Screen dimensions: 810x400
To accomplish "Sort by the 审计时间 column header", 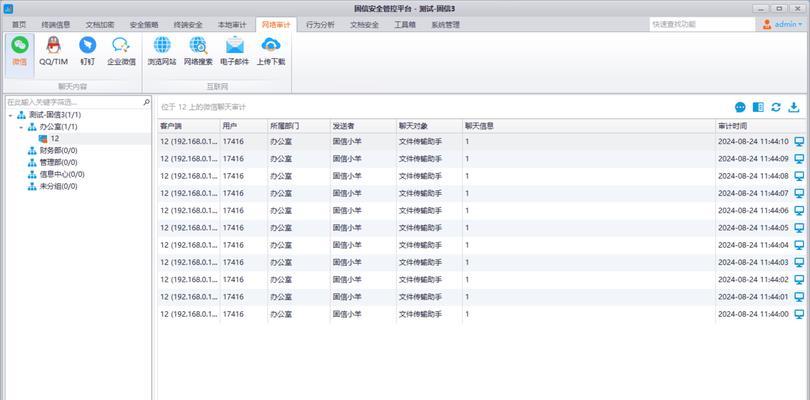I will (x=760, y=126).
